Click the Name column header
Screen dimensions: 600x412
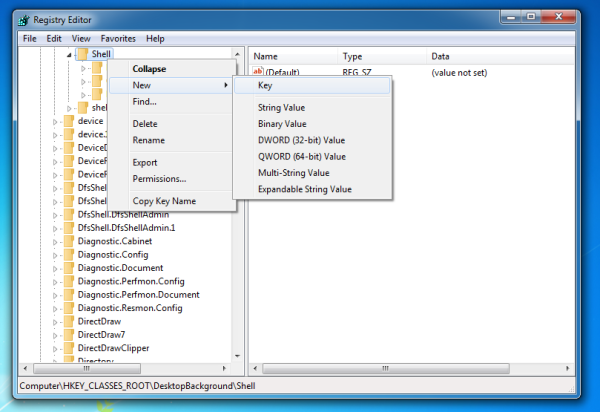click(294, 57)
